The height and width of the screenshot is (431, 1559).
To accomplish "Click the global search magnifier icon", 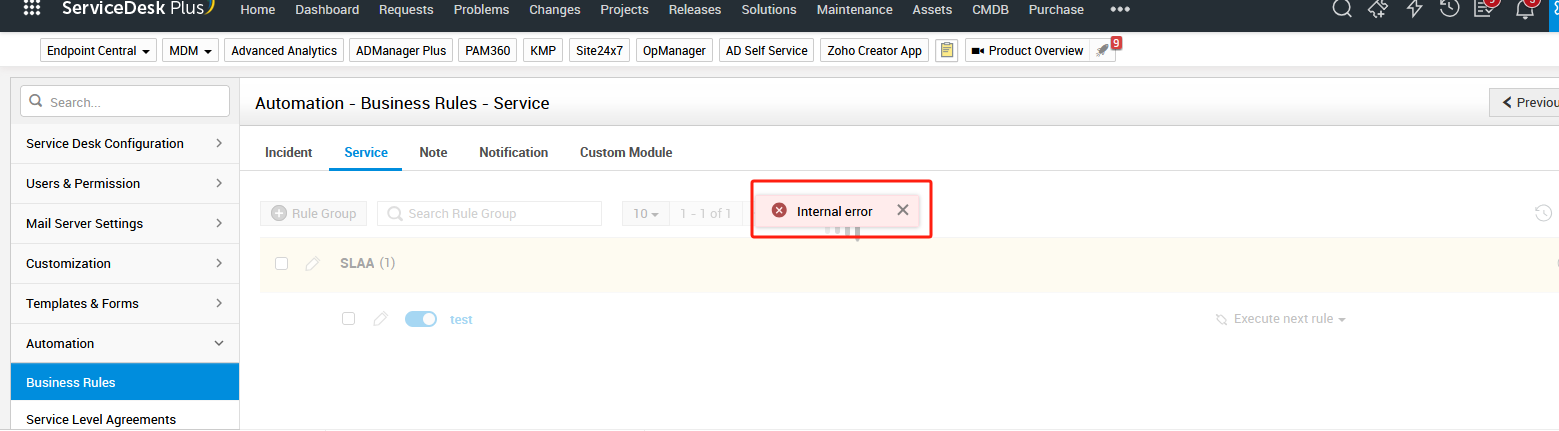I will pos(1341,9).
